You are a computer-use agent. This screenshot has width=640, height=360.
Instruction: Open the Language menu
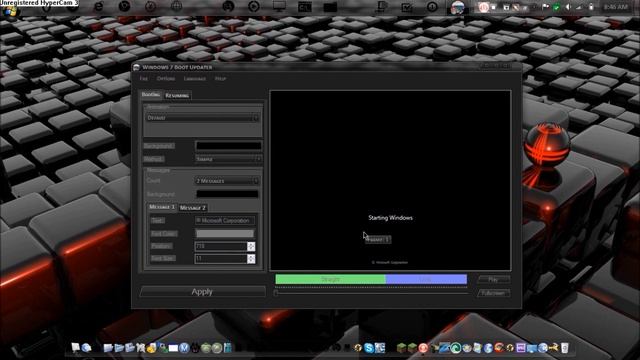(194, 78)
